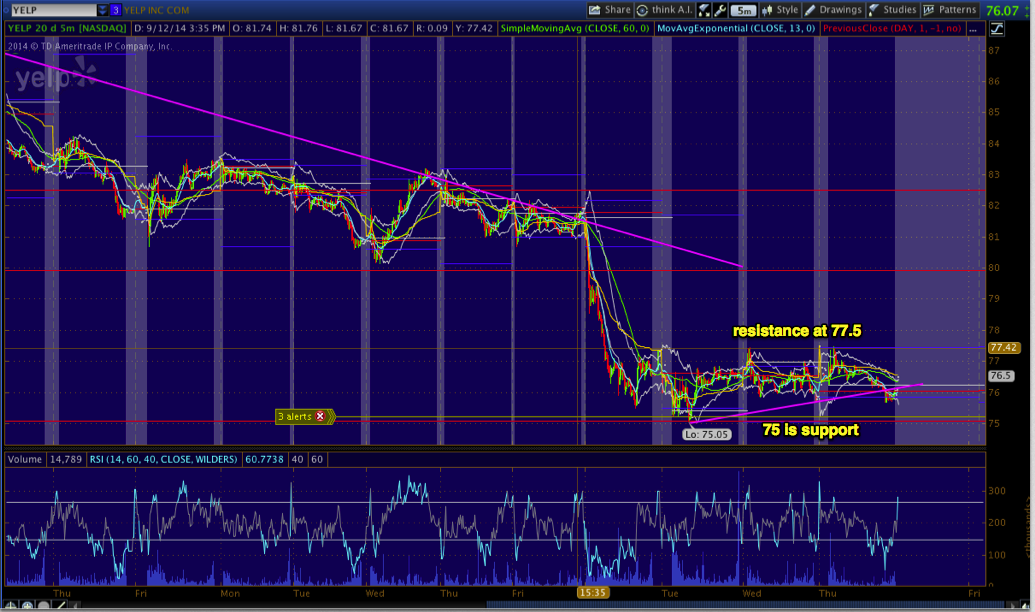Change the 5m timeframe selector
Viewport: 1035px width, 612px height.
pyautogui.click(x=743, y=10)
